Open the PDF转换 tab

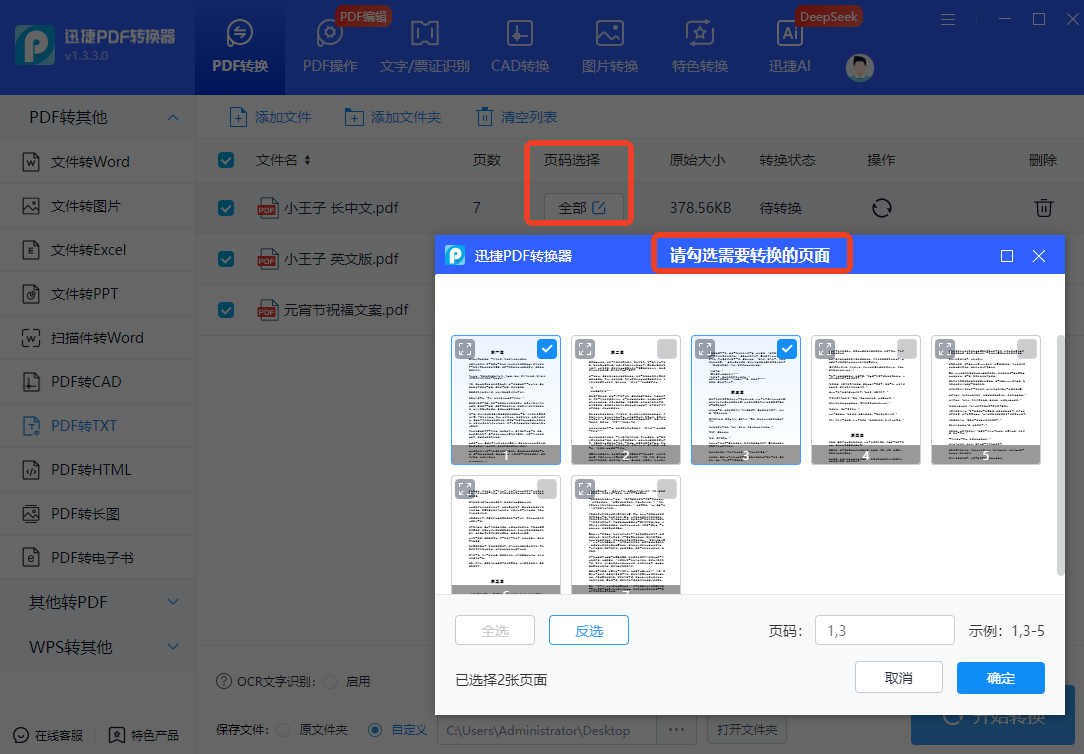tap(240, 47)
